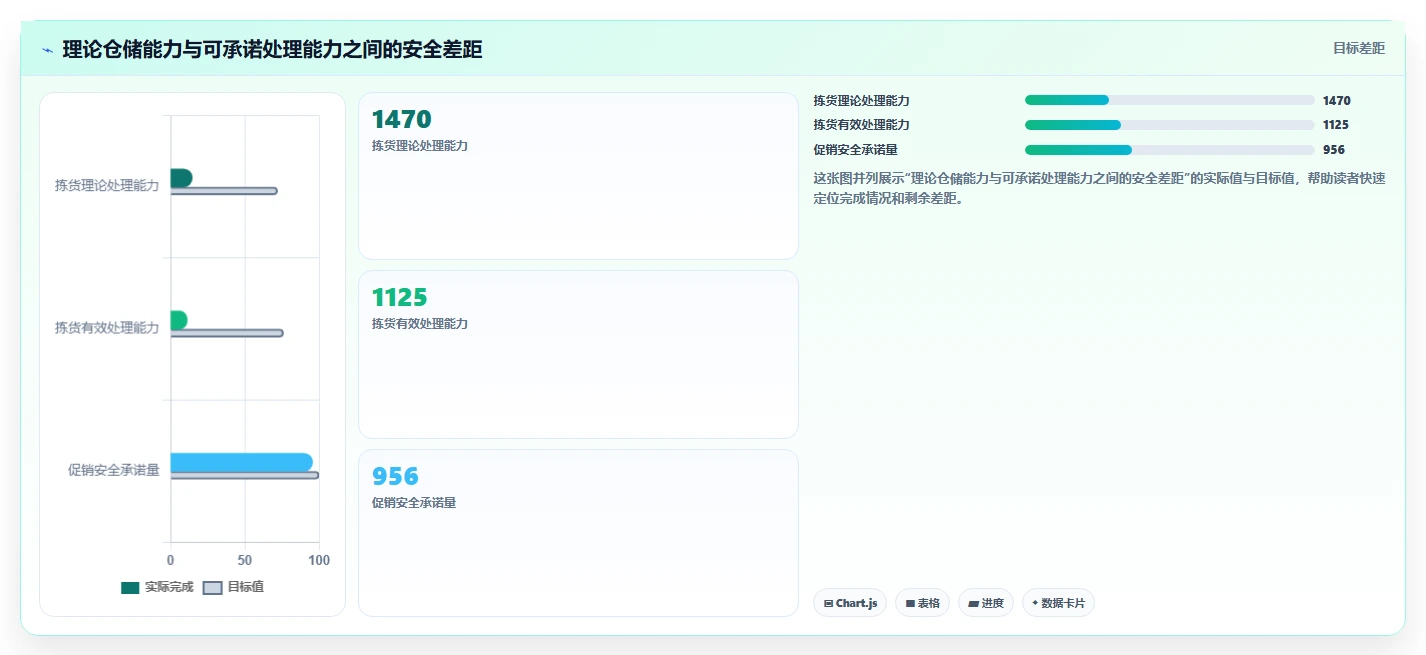Click the chart axis label 促销安全承诺量

pos(114,470)
